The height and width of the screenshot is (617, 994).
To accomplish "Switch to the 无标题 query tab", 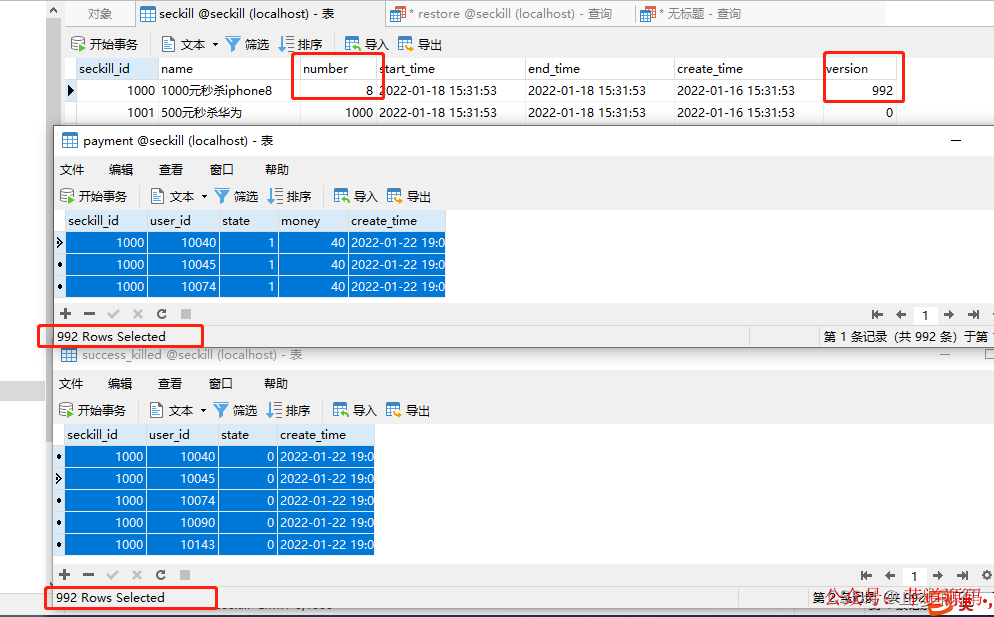I will (691, 13).
